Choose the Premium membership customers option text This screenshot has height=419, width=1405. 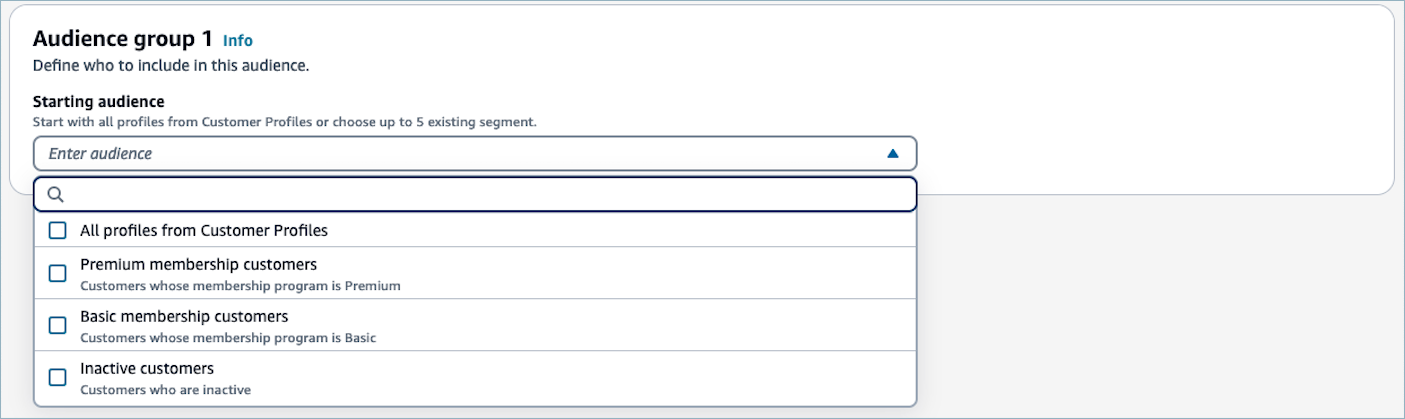click(x=198, y=265)
